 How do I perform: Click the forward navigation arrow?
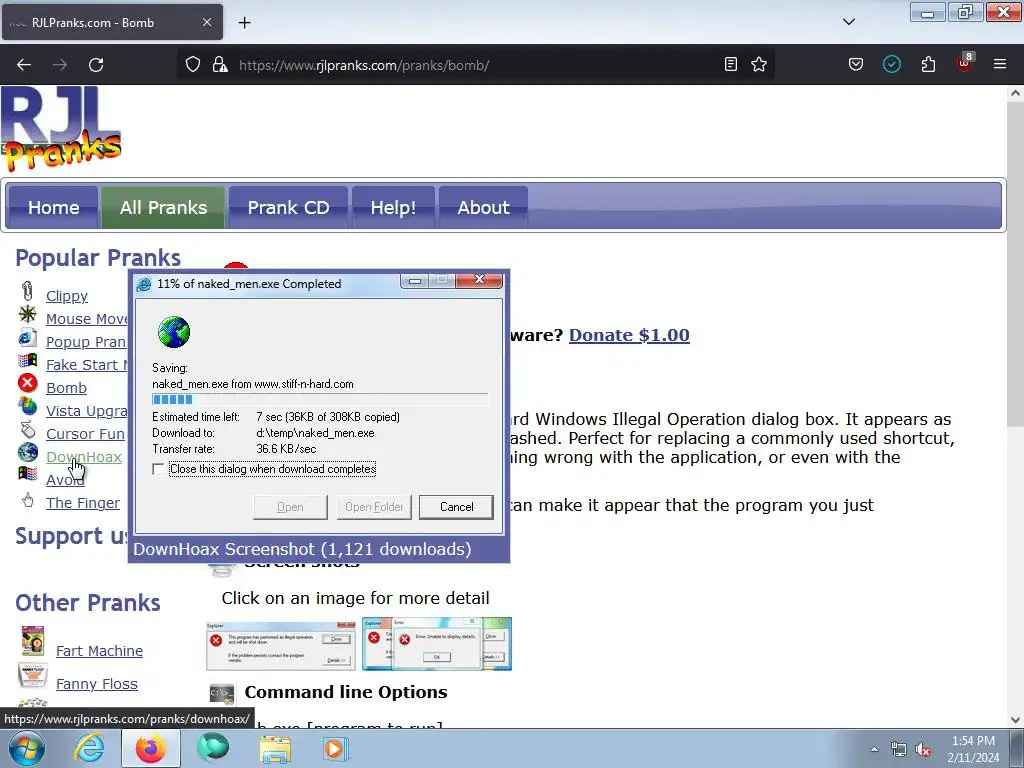point(60,65)
